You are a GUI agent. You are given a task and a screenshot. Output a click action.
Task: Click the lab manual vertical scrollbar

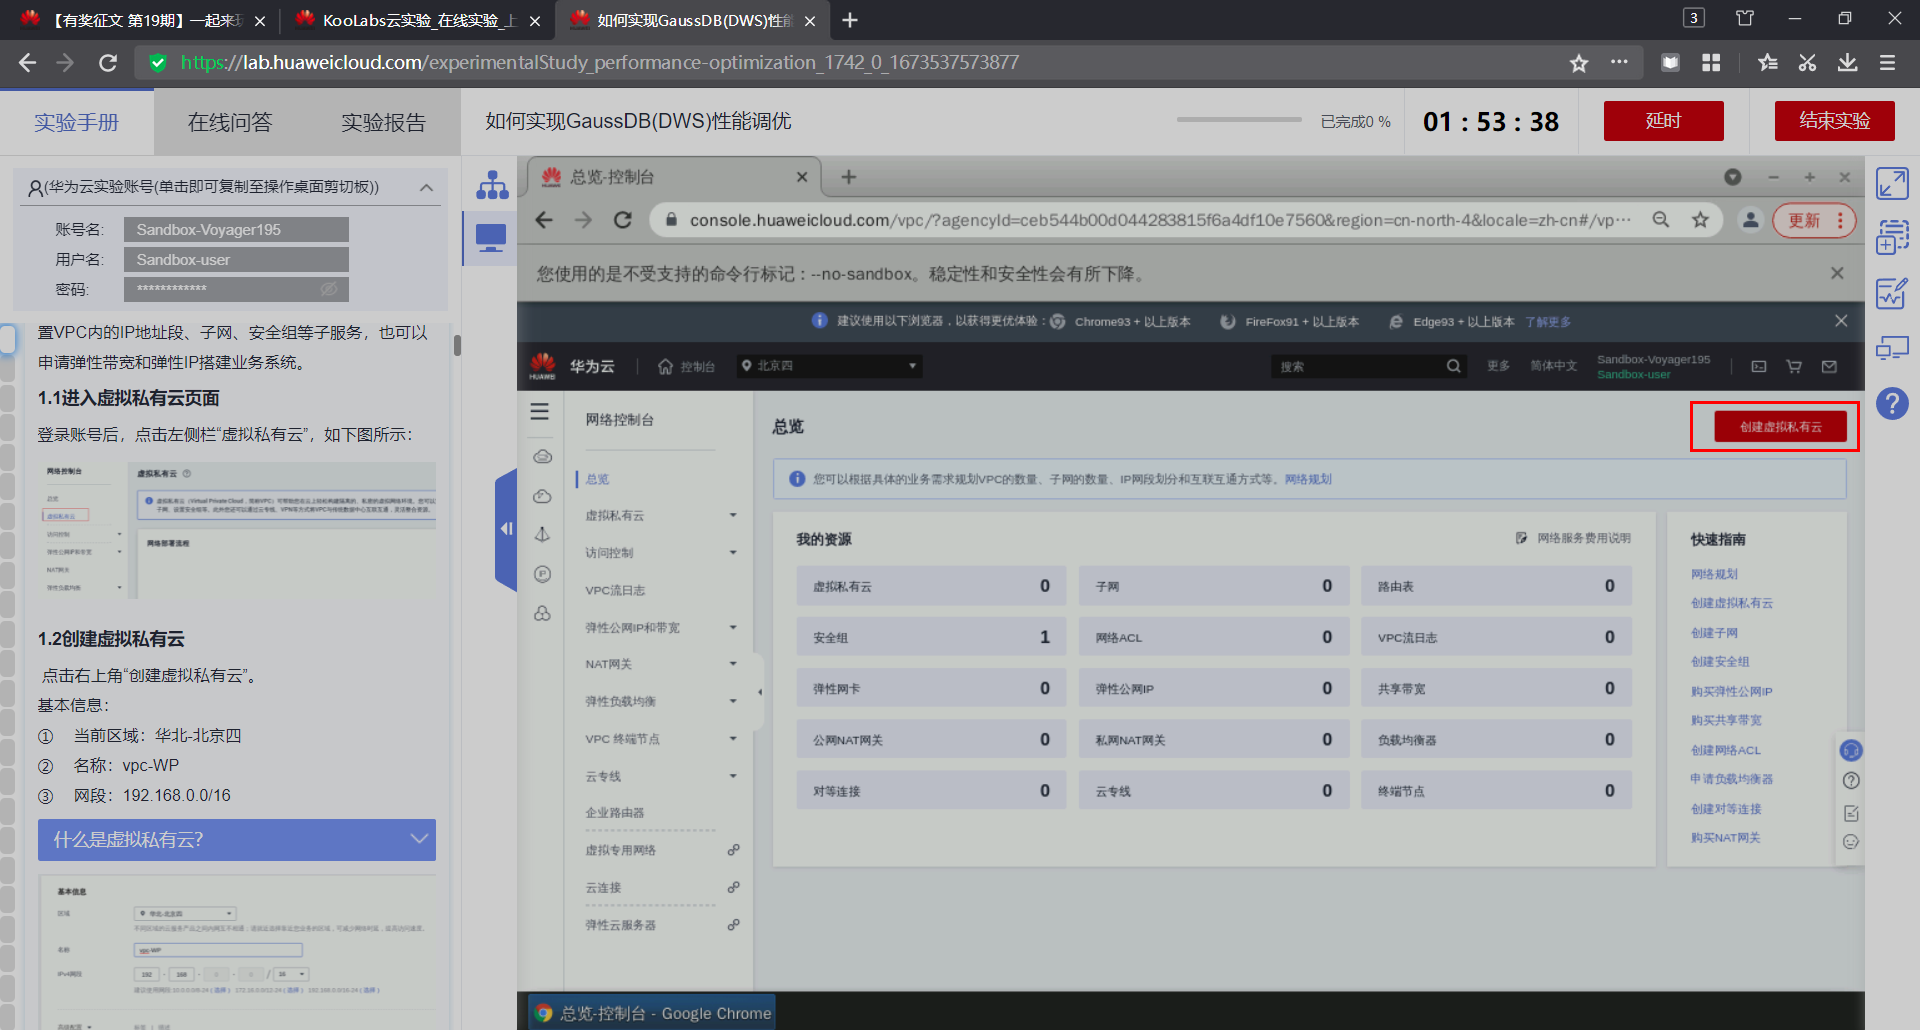click(x=457, y=345)
